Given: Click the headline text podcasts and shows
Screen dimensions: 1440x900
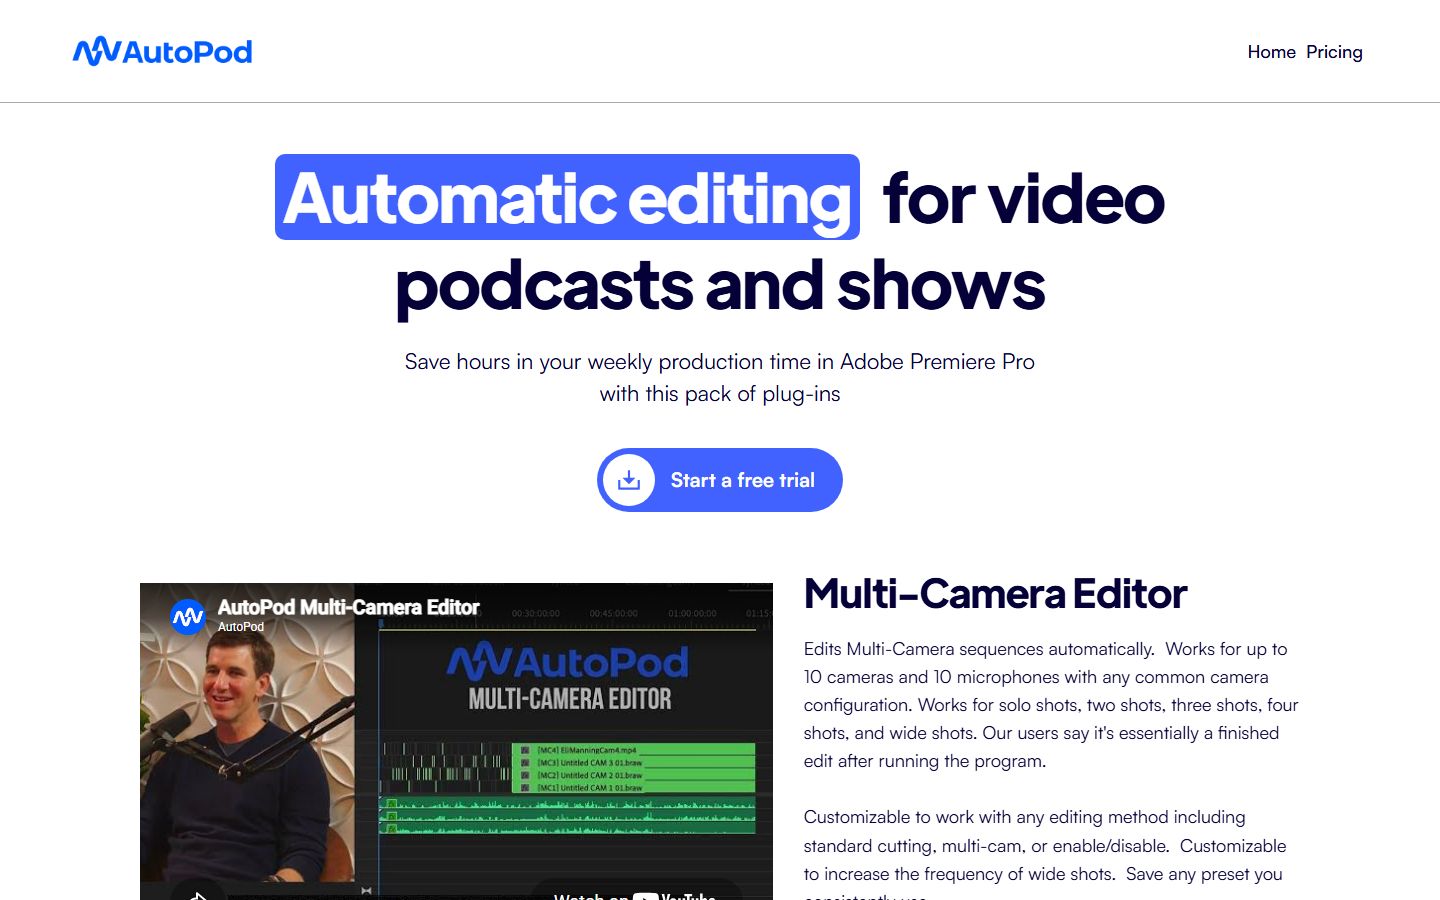Looking at the screenshot, I should [x=720, y=285].
